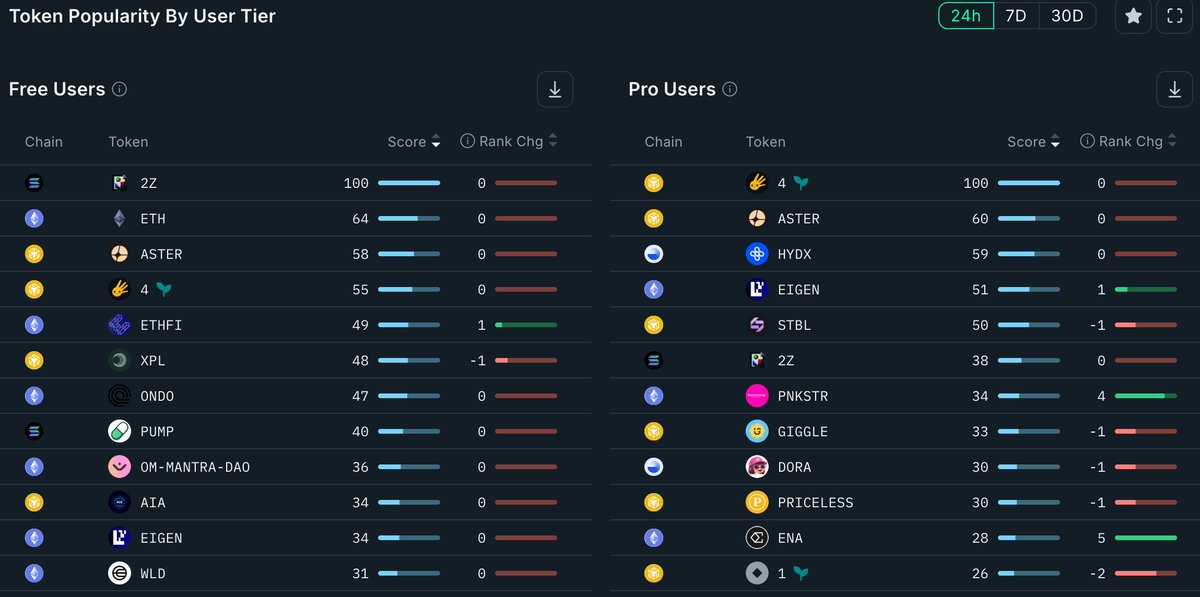Screen dimensions: 1200x597
Task: Click the 2Z score bar in Free Users
Action: pos(408,183)
